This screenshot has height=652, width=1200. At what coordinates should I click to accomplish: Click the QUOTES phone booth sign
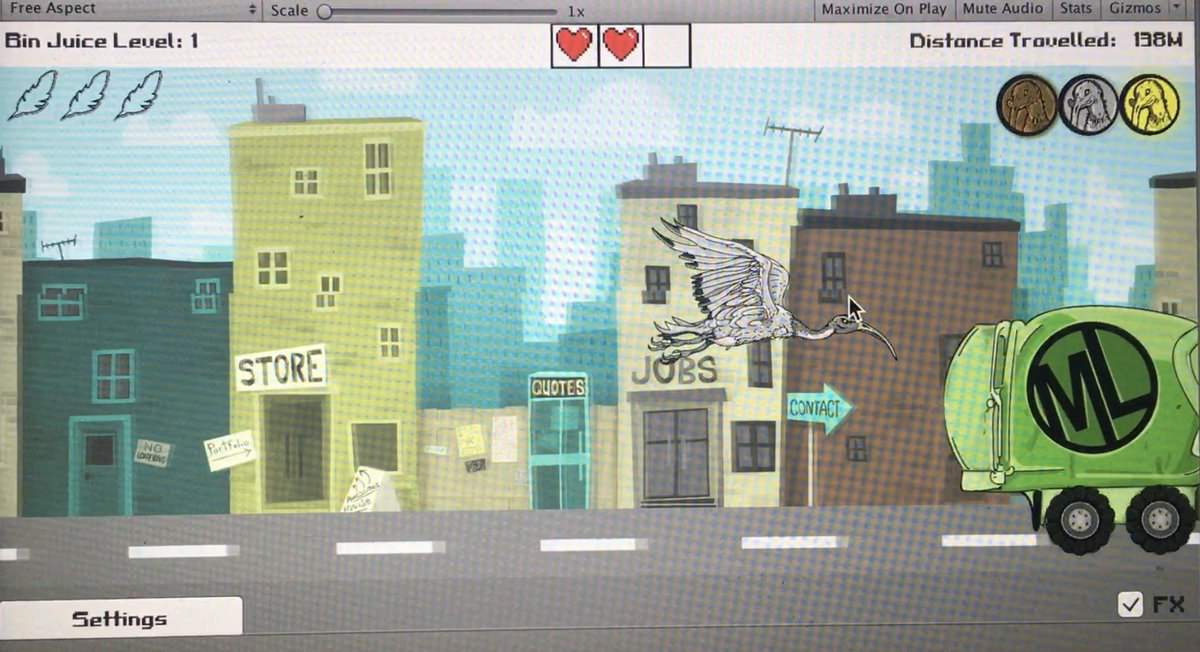point(558,387)
